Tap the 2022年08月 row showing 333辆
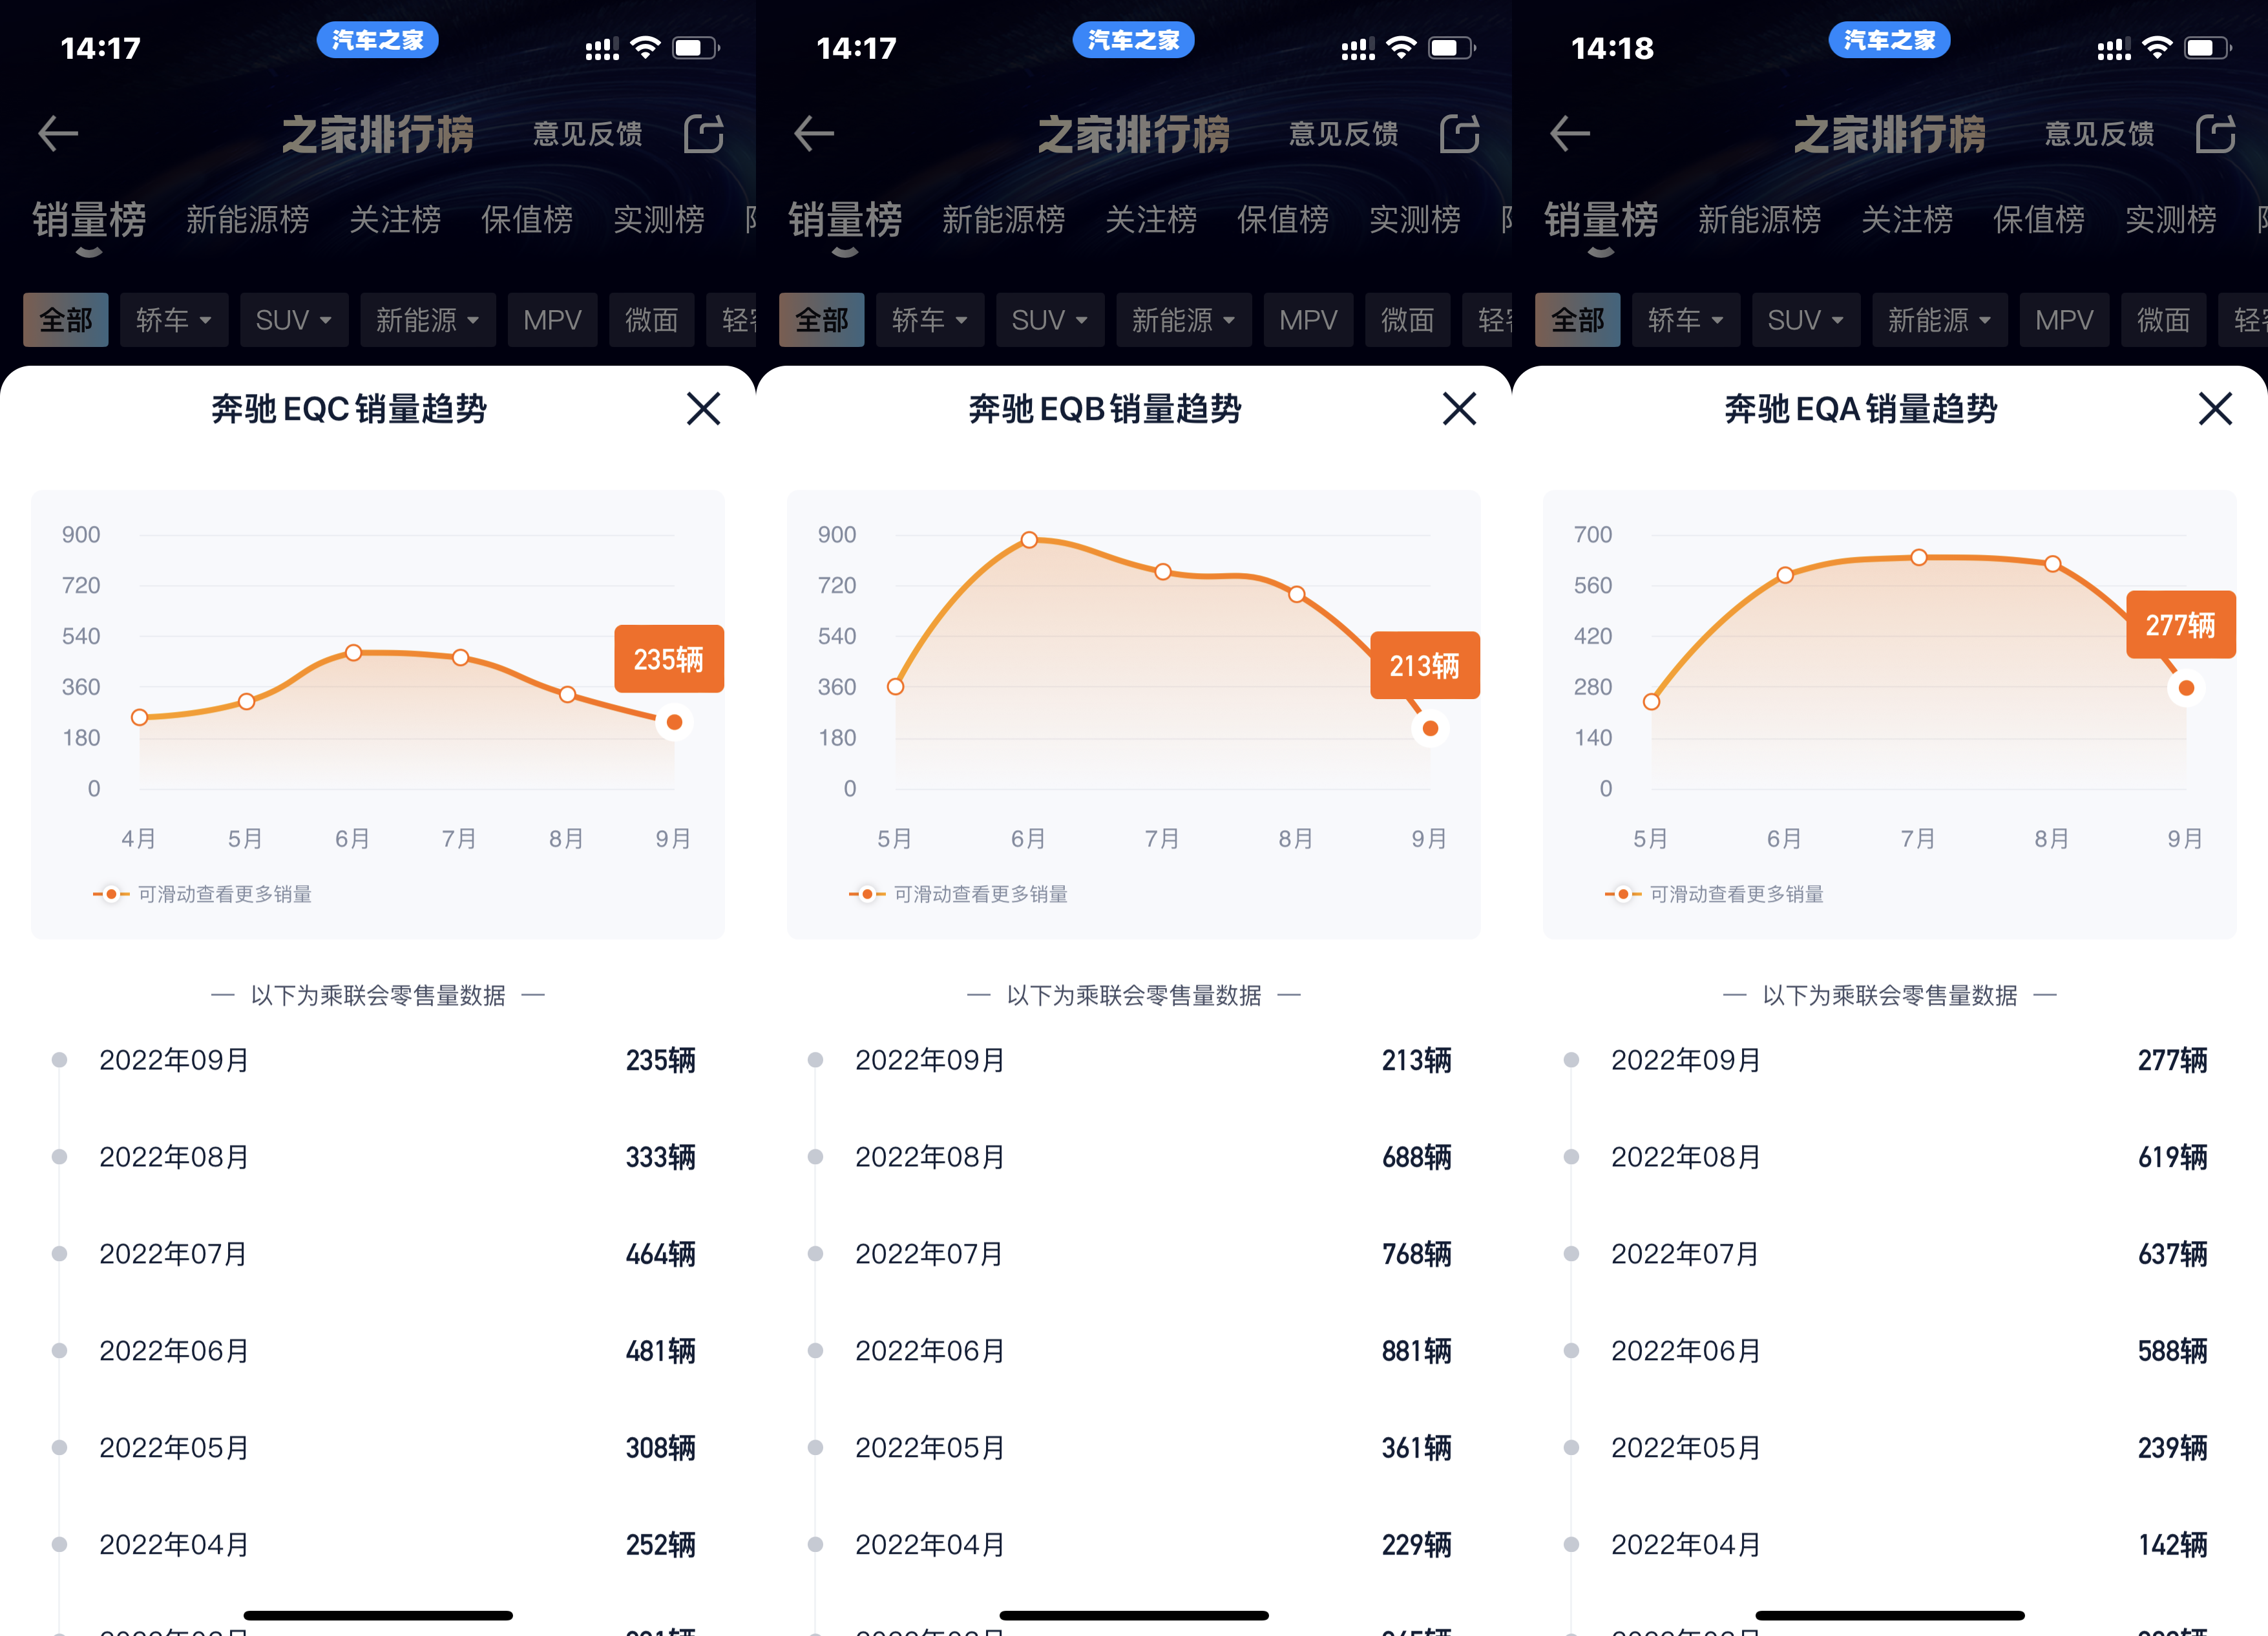This screenshot has width=2268, height=1636. coord(378,1157)
